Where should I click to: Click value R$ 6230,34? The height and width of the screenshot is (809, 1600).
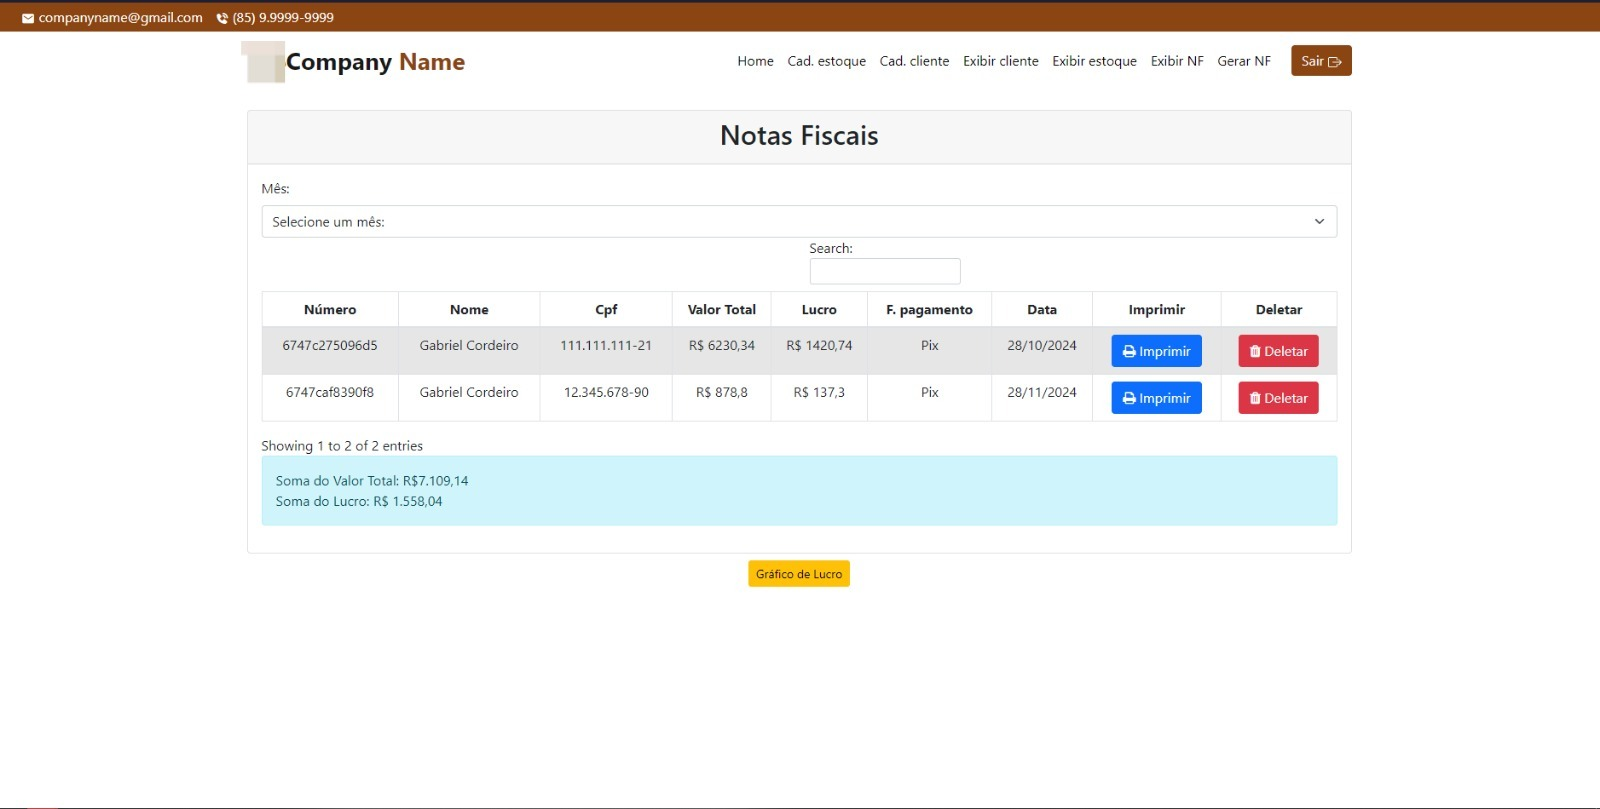[722, 346]
